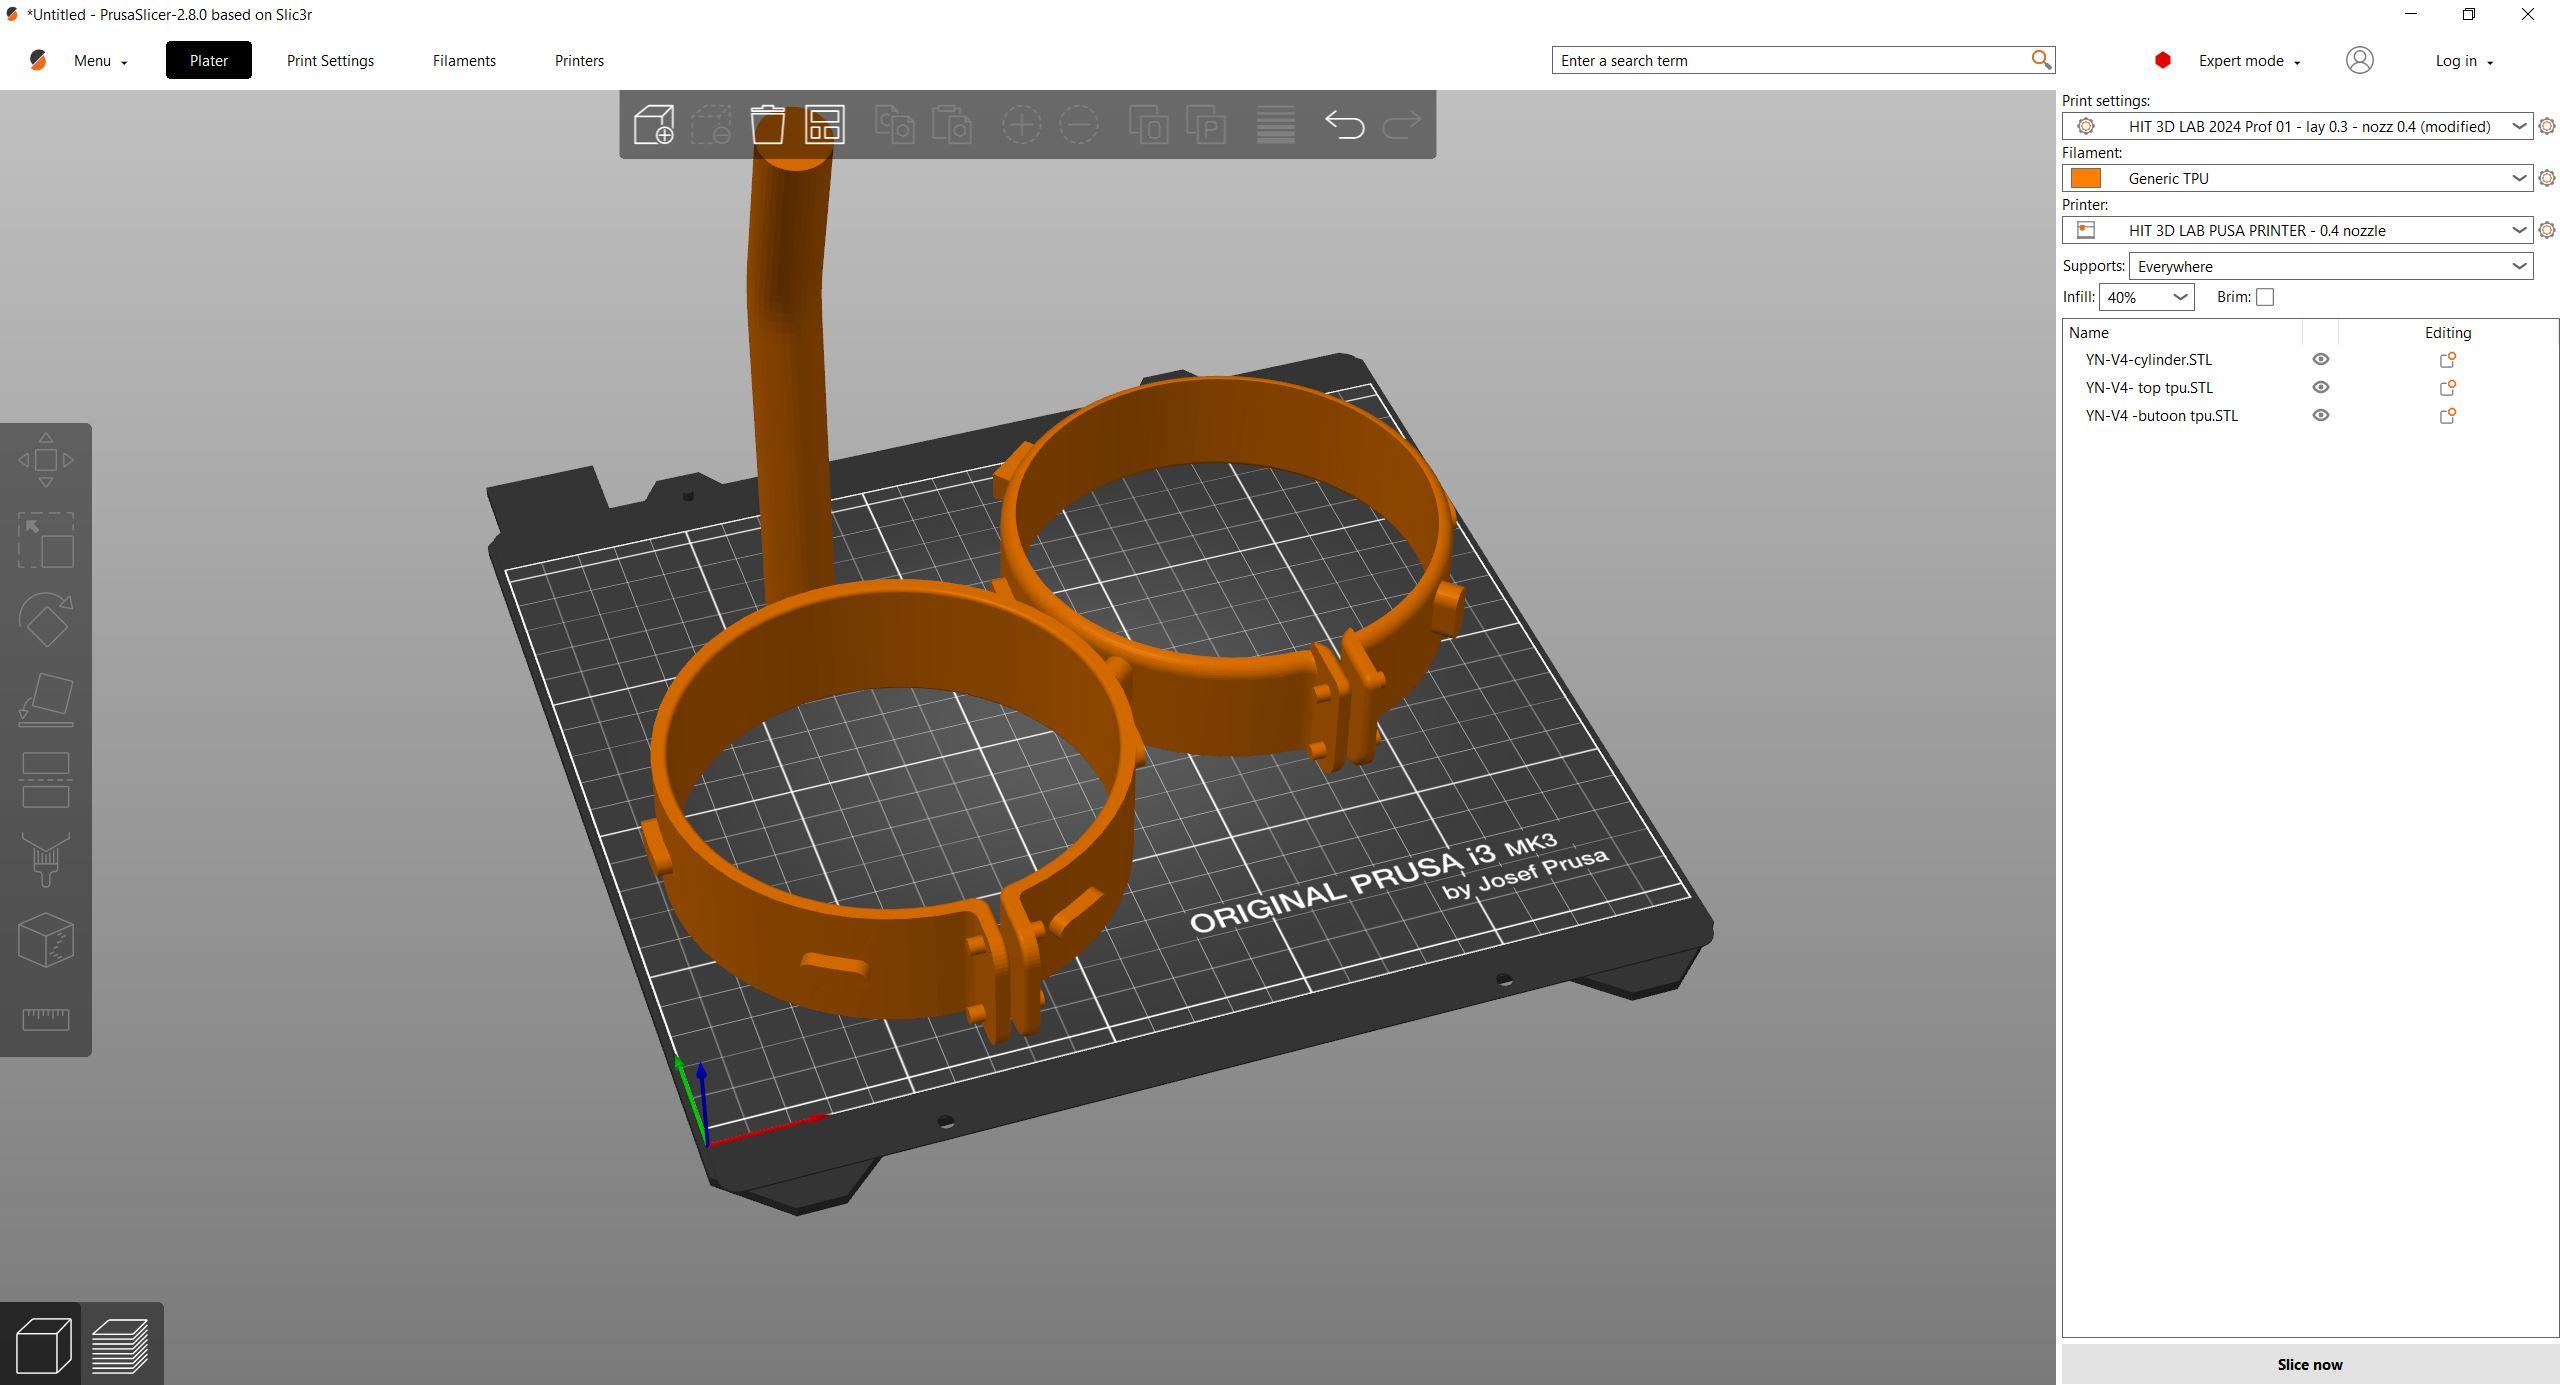Click the Copy toolbar icon
This screenshot has height=1385, width=2560.
[x=894, y=125]
